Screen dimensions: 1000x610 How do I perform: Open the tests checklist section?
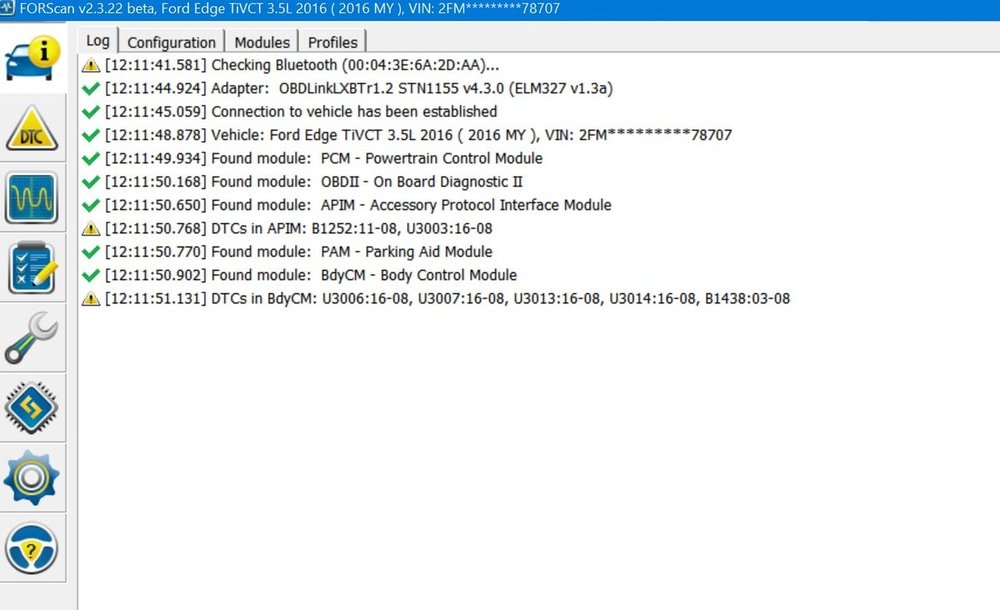(x=33, y=268)
